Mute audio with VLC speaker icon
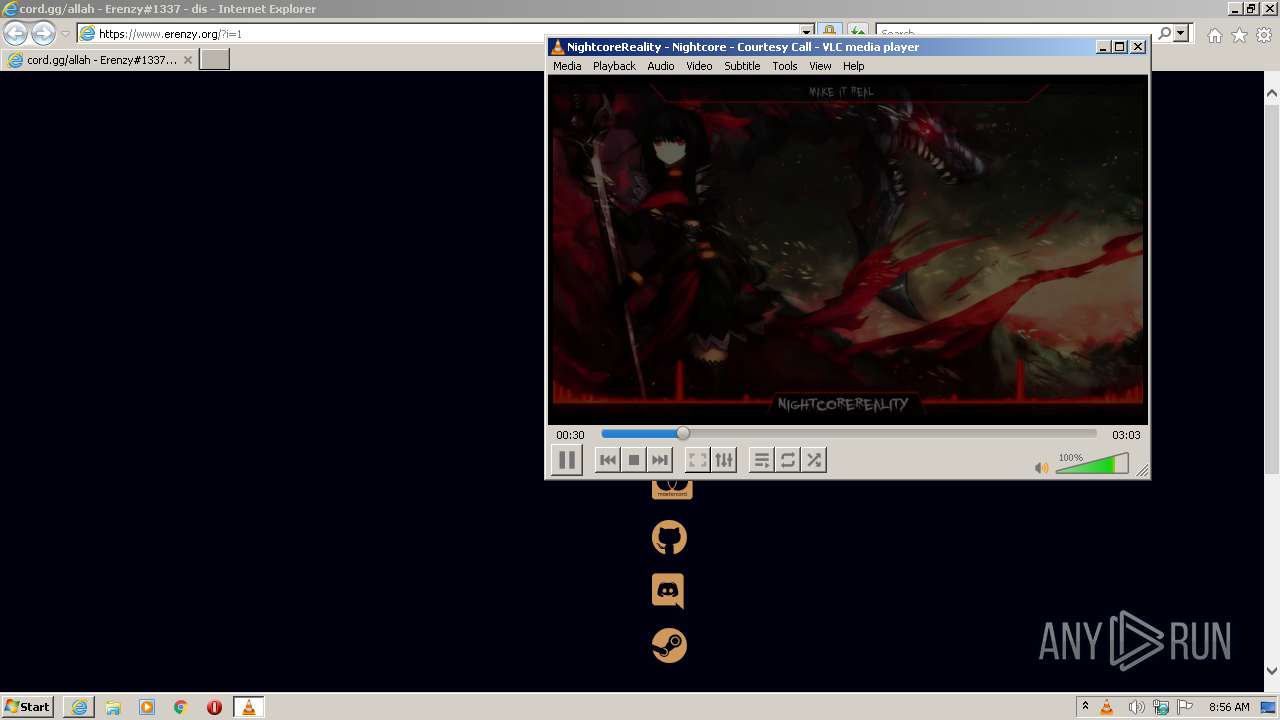The image size is (1280, 720). 1042,467
